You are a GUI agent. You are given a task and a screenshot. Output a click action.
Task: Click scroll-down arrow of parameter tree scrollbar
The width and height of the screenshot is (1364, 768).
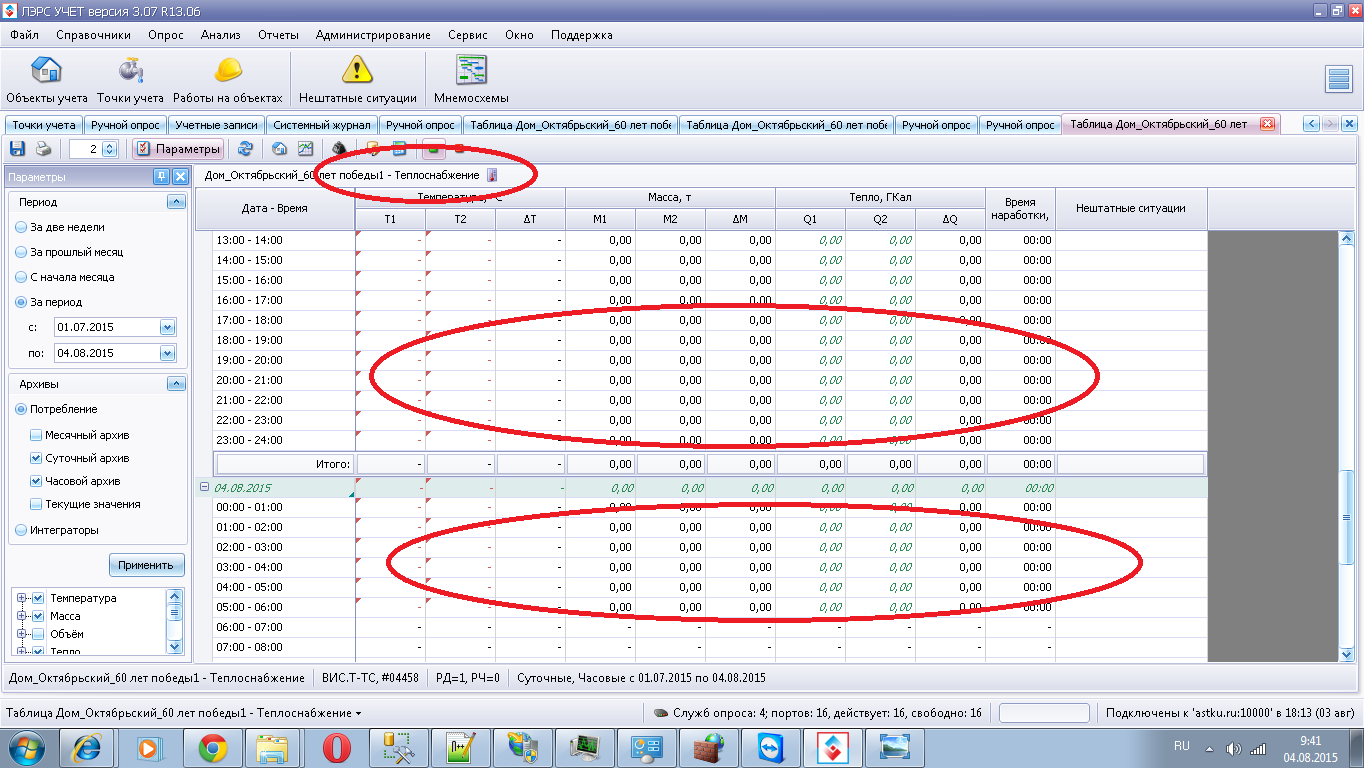pos(175,646)
